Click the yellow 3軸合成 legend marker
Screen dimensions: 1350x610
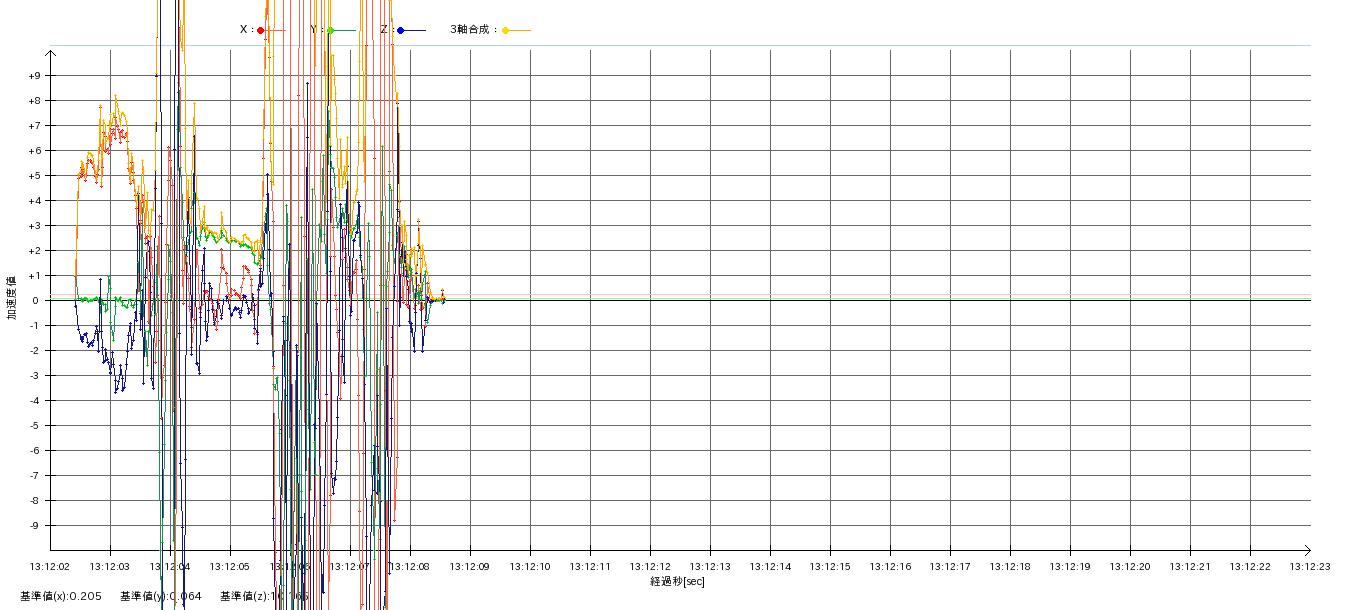pyautogui.click(x=505, y=30)
